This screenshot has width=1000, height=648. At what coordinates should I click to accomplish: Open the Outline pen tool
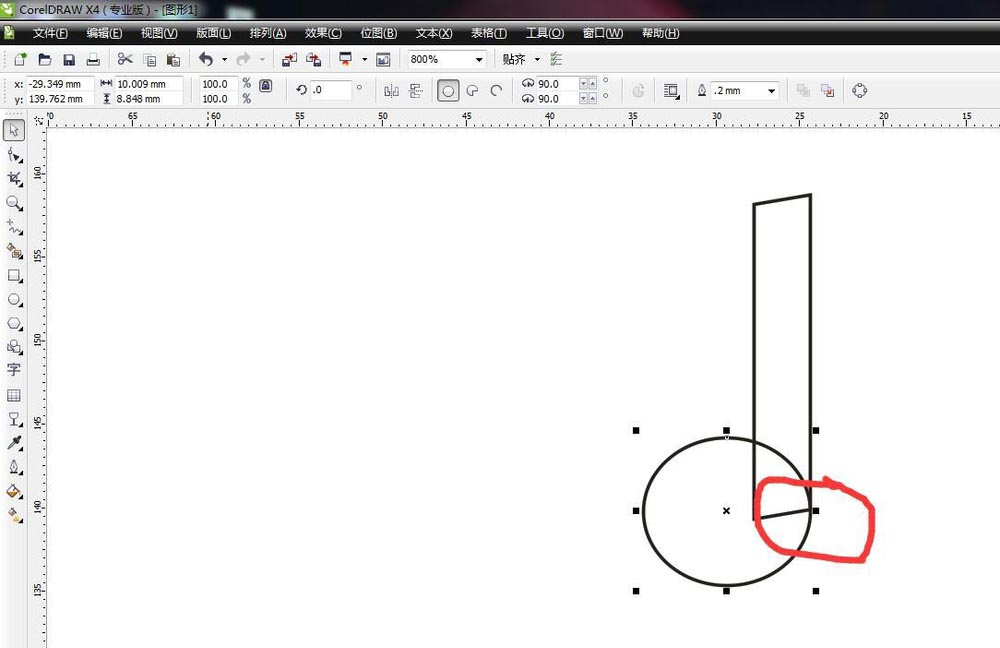click(14, 468)
